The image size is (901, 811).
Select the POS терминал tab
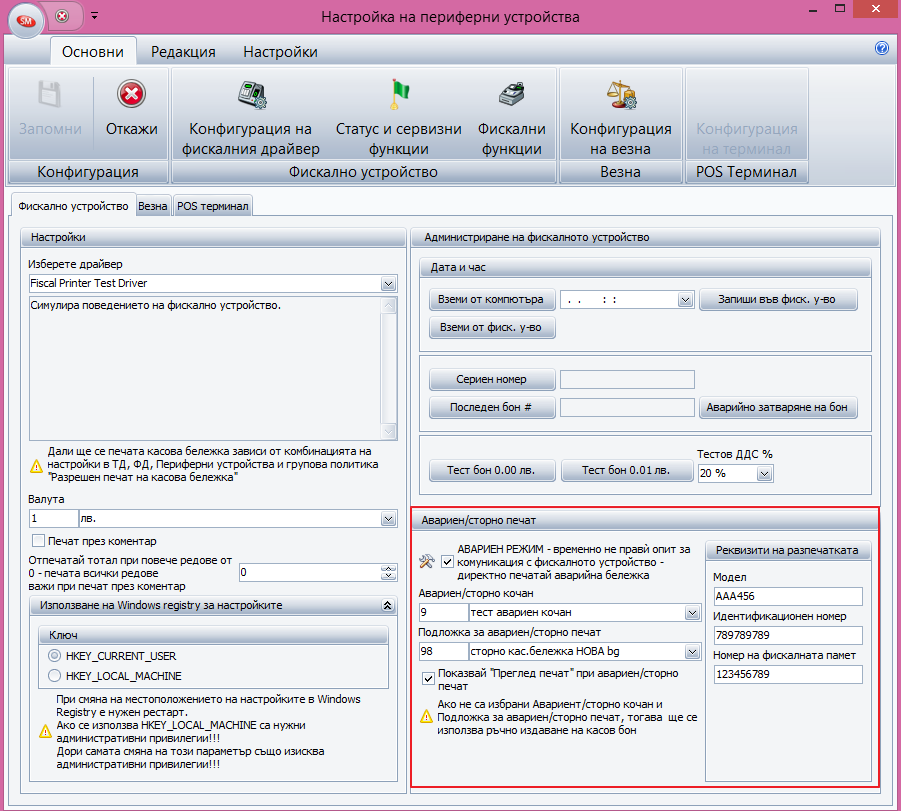tap(213, 206)
